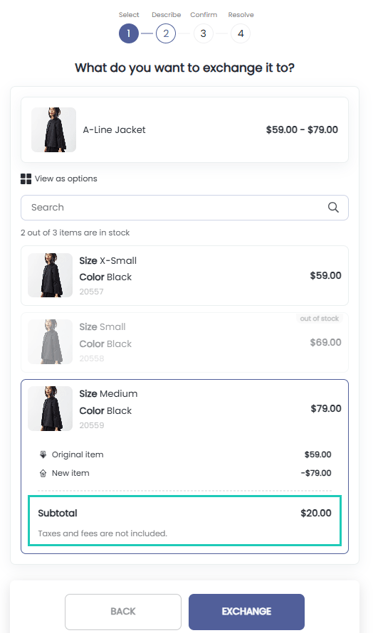This screenshot has height=633, width=373.
Task: Select the Size Medium Black variant card
Action: pos(184,466)
